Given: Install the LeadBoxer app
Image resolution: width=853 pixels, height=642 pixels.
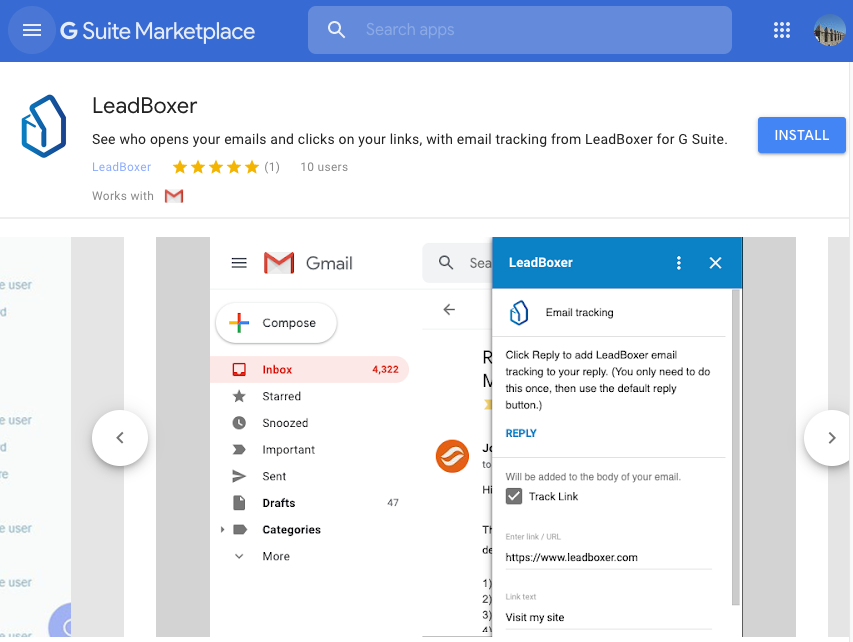Looking at the screenshot, I should (x=801, y=135).
